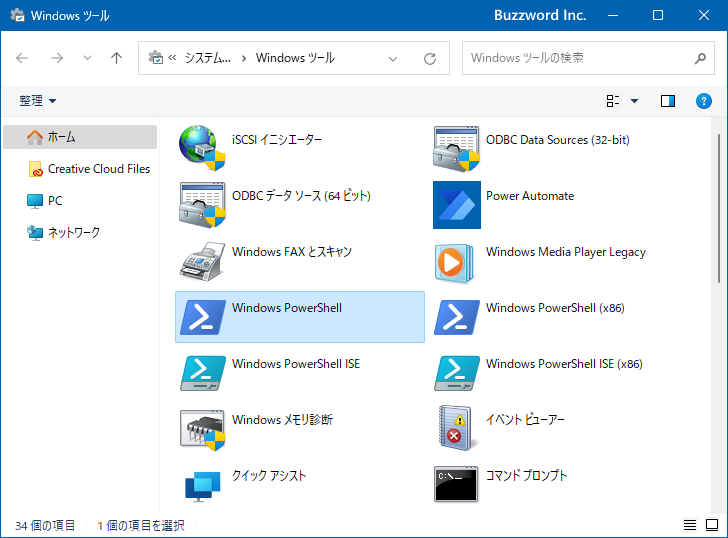Select the ODBC データ ソース (64 ビット) icon
The height and width of the screenshot is (538, 728).
[202, 205]
